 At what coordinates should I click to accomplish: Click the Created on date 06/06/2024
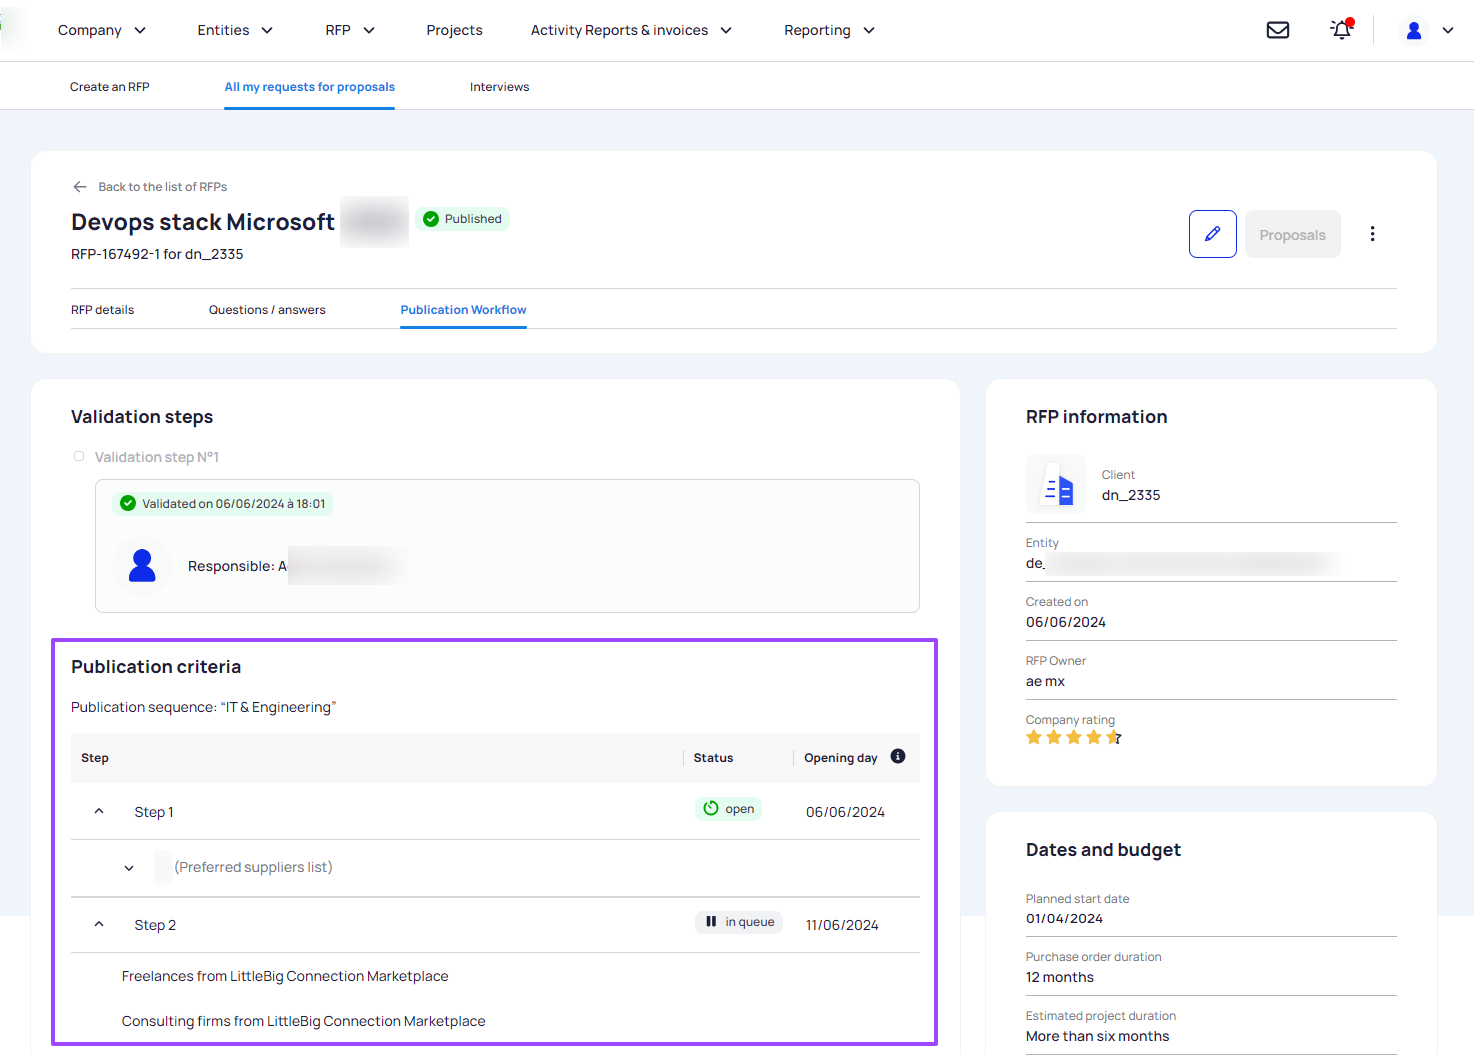1066,622
